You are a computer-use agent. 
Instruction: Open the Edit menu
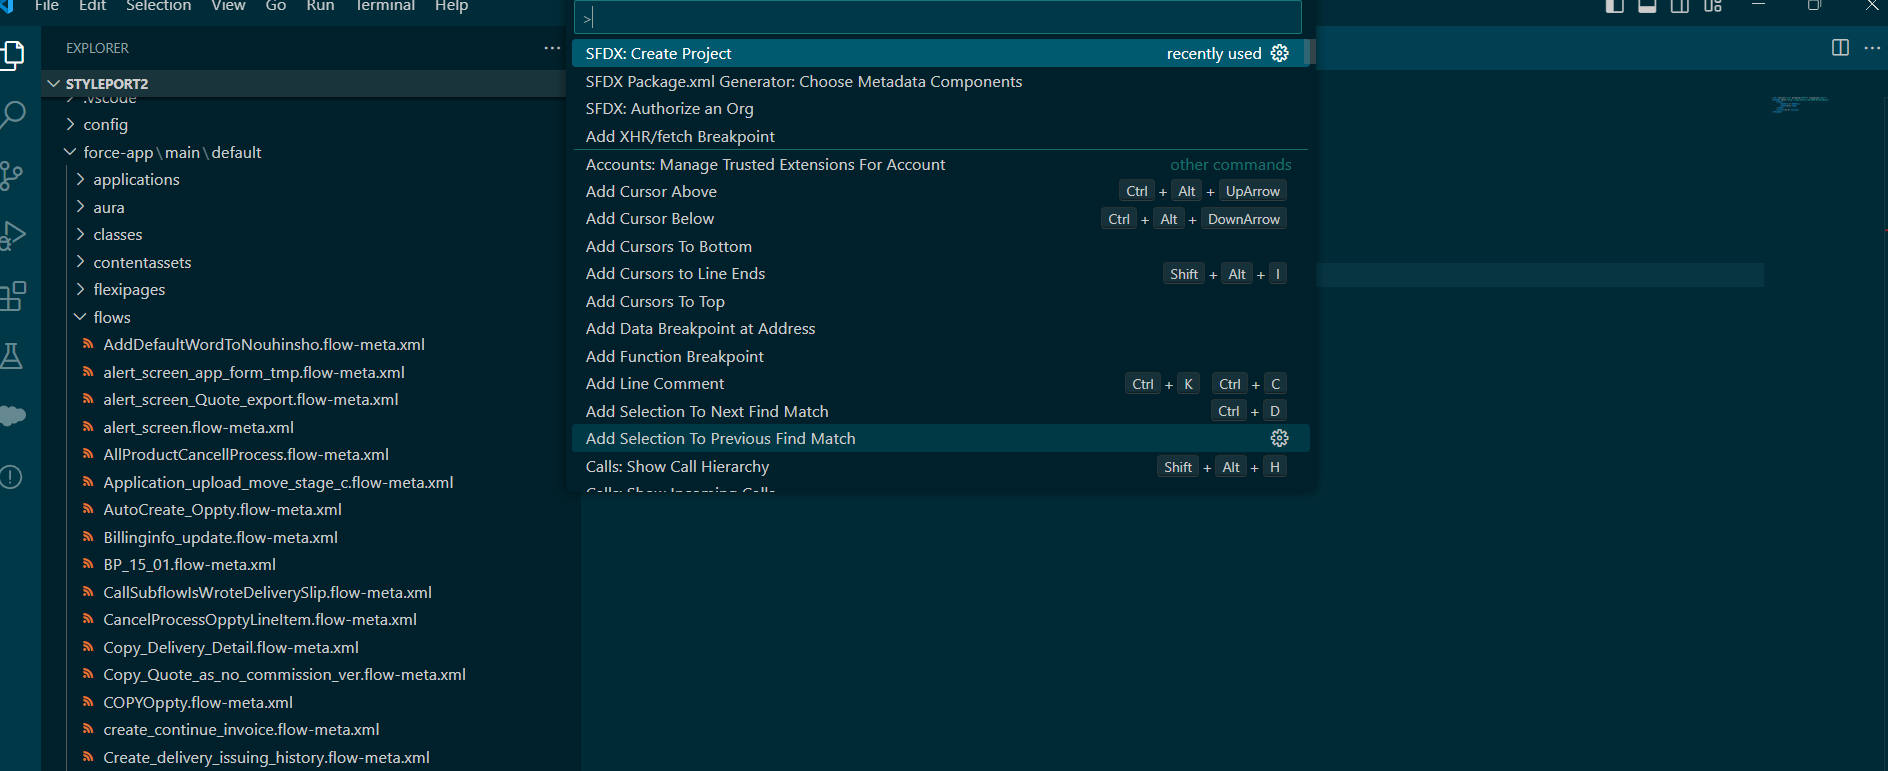[92, 6]
